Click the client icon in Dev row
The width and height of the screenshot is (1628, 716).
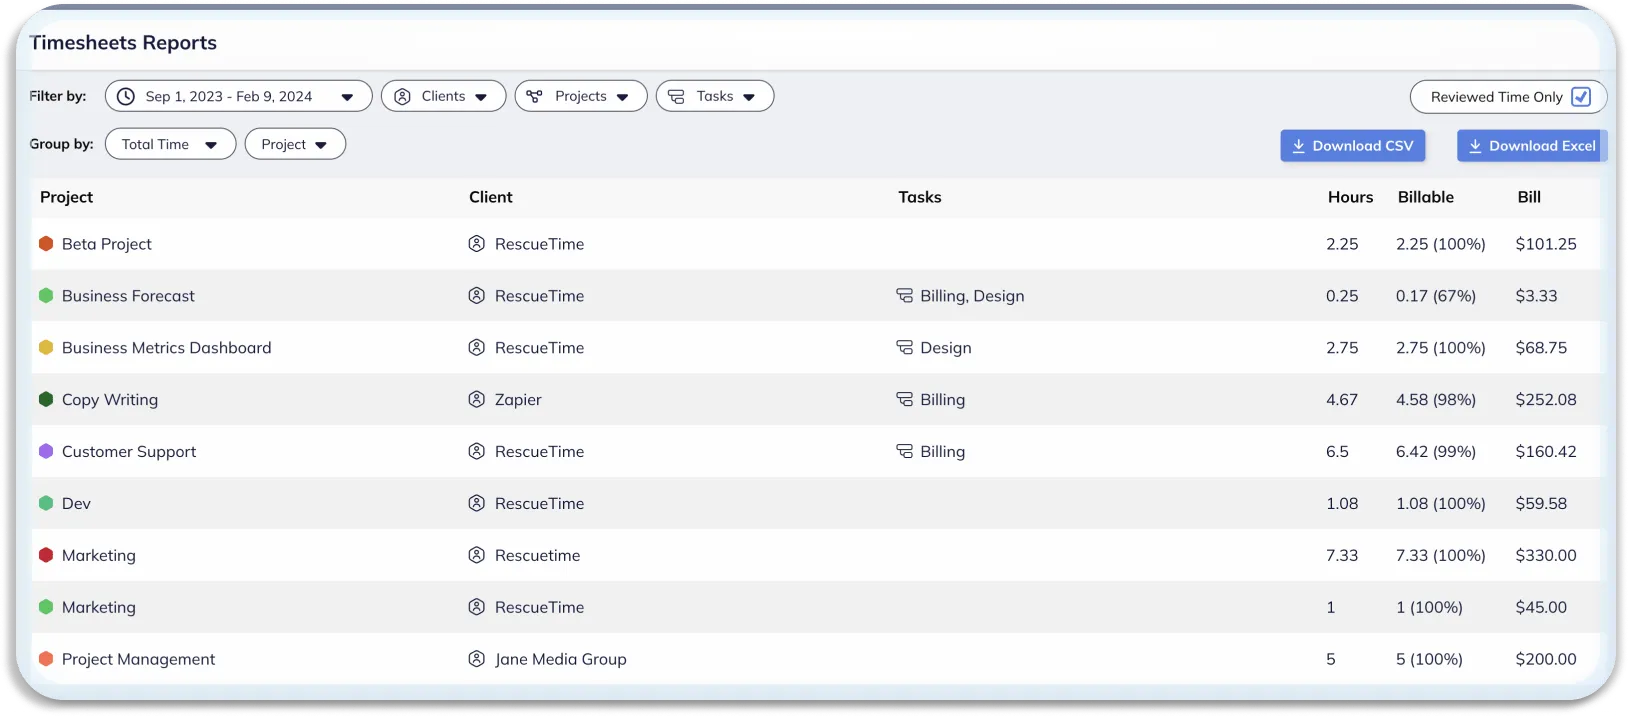(477, 503)
